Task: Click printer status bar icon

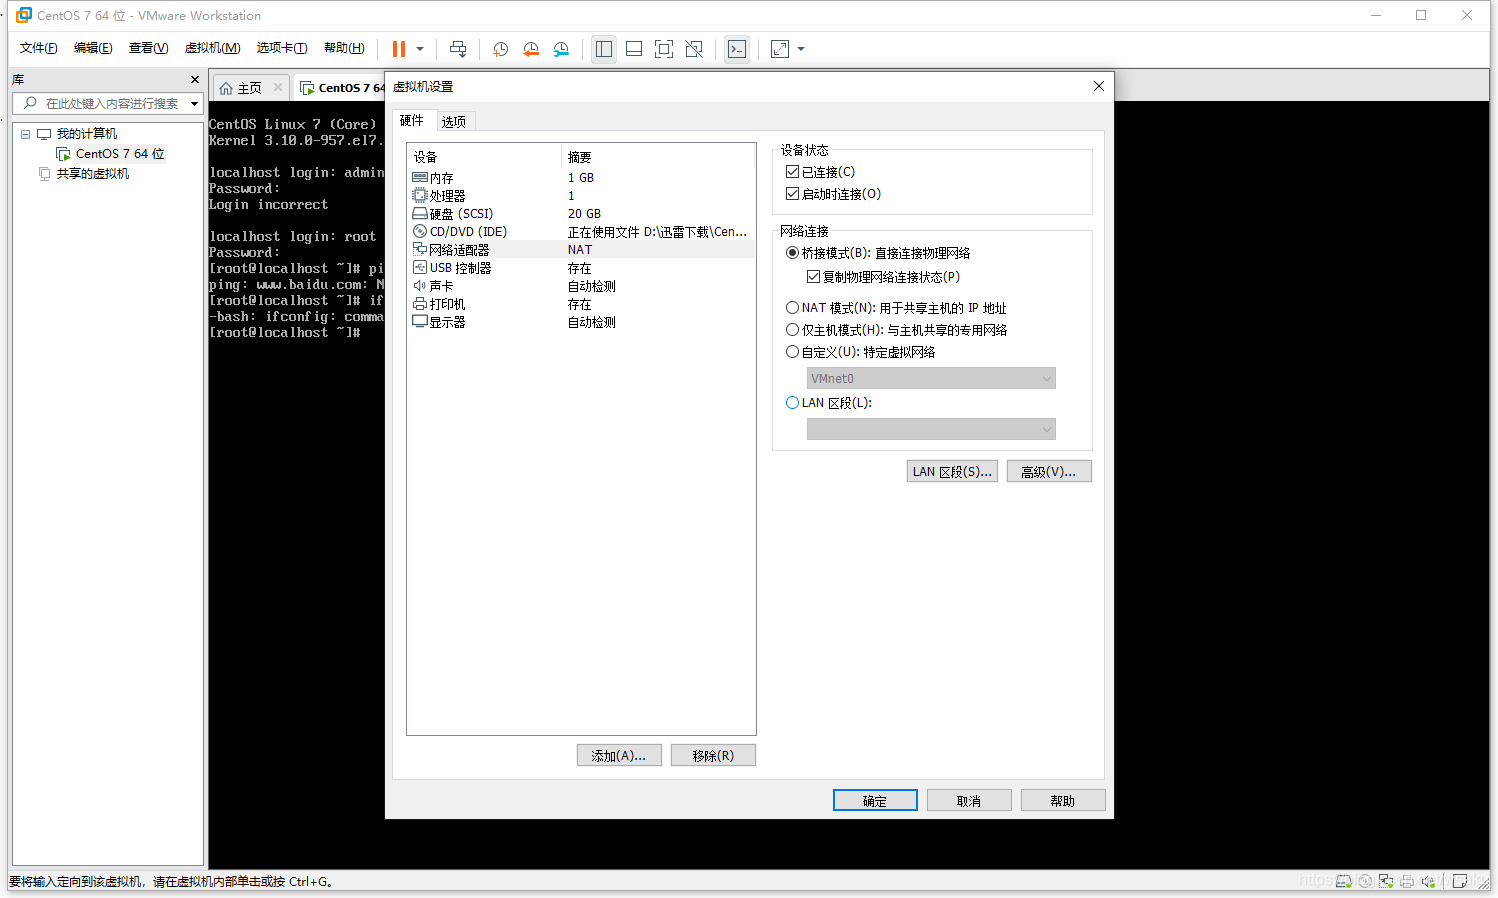Action: click(x=1407, y=881)
